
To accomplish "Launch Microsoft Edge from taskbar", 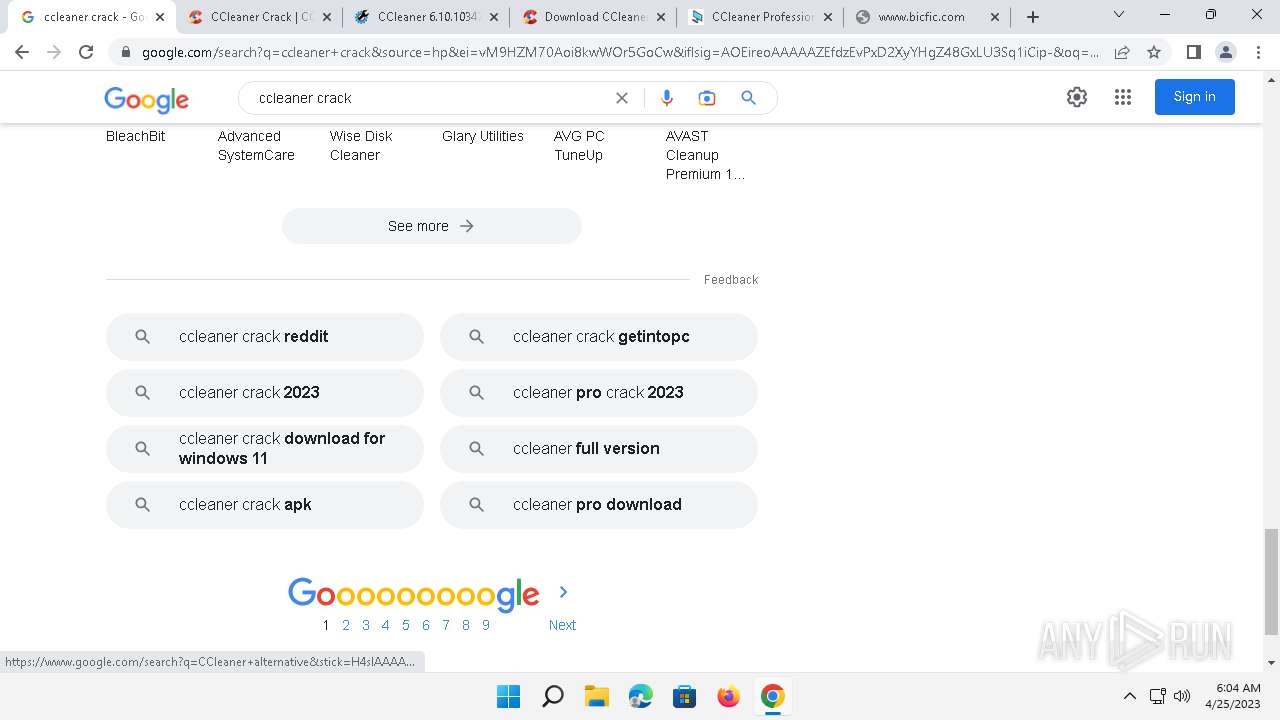I will pyautogui.click(x=640, y=696).
